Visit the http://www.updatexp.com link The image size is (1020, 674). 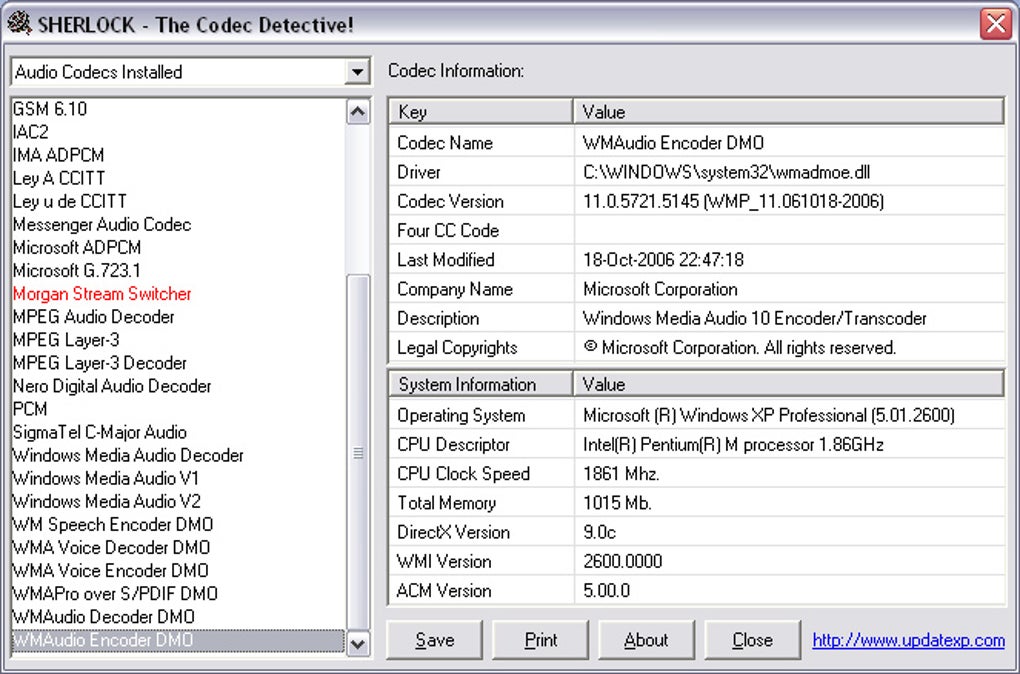pos(909,640)
